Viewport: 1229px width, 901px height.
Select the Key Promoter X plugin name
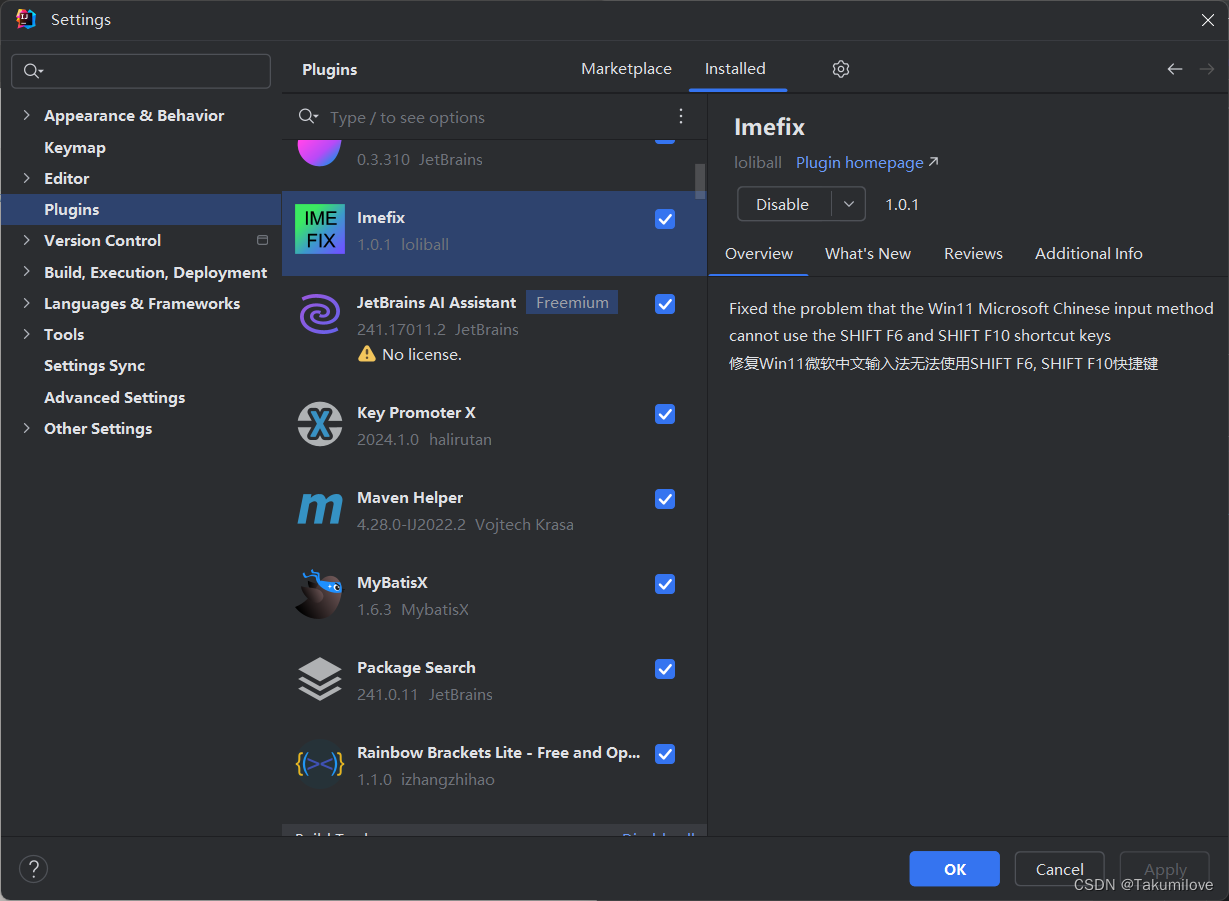click(x=416, y=412)
